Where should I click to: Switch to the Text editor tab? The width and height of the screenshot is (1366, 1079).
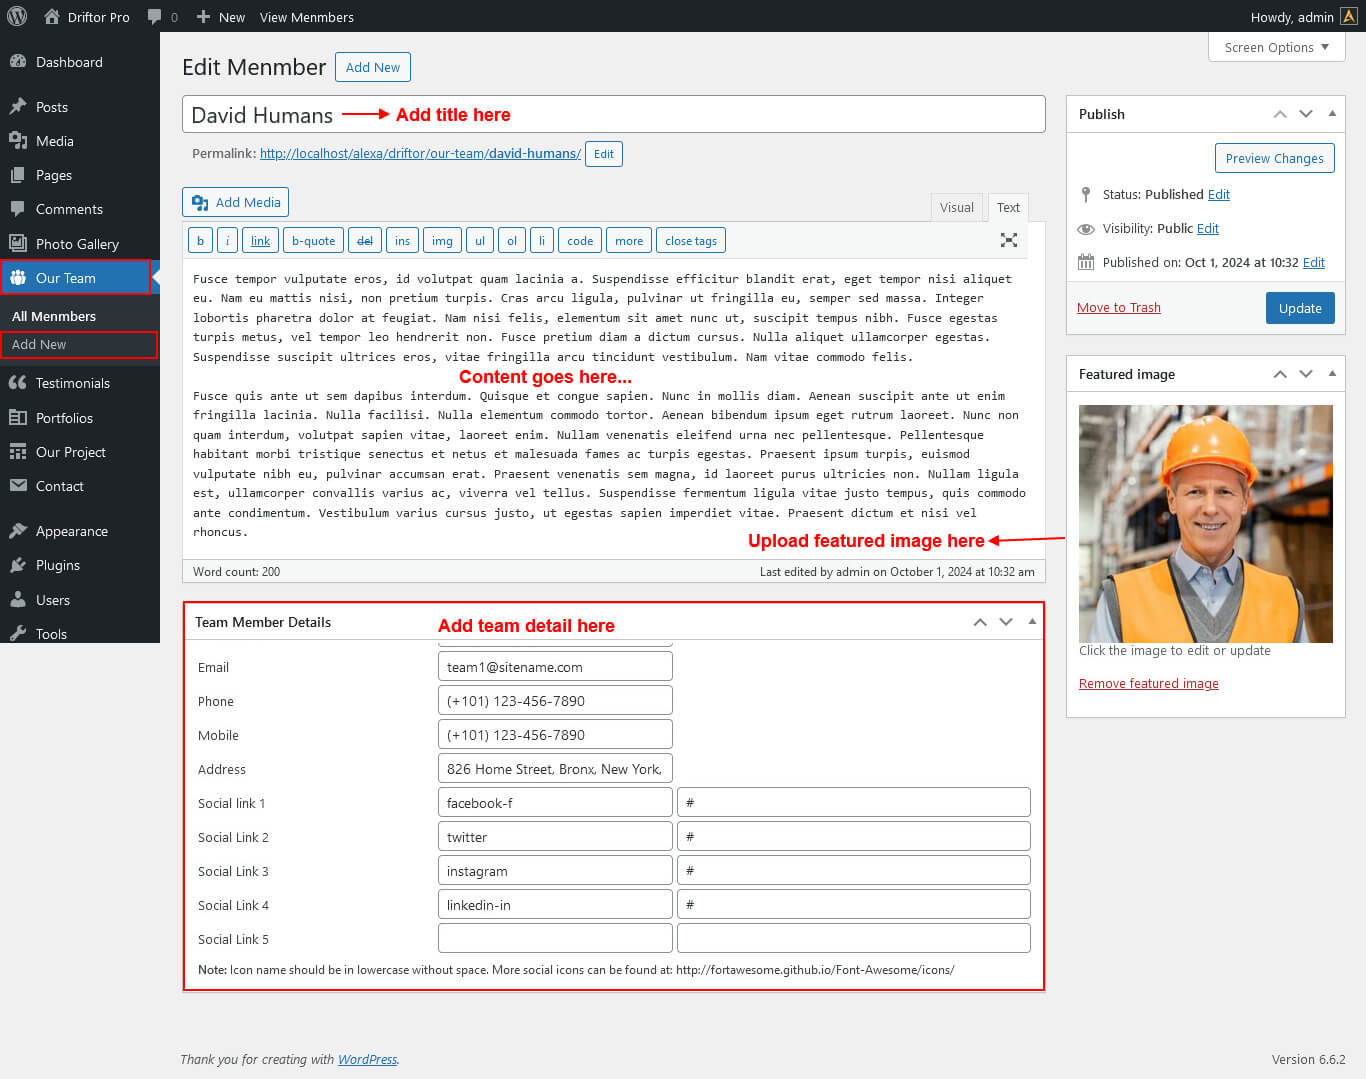click(1008, 207)
